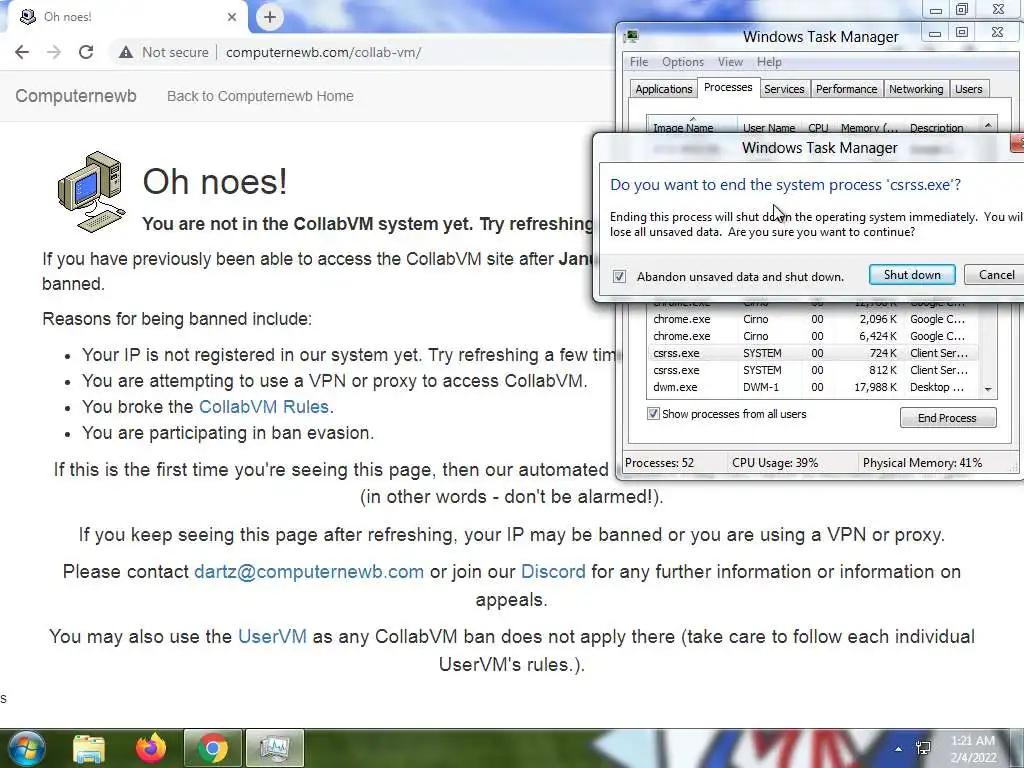Viewport: 1024px width, 768px height.
Task: Click 'CPU Usage: 39%' in status bar
Action: tap(775, 463)
